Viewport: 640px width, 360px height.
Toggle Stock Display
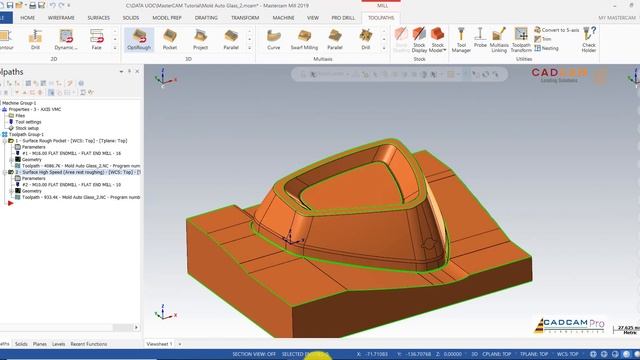click(x=419, y=40)
